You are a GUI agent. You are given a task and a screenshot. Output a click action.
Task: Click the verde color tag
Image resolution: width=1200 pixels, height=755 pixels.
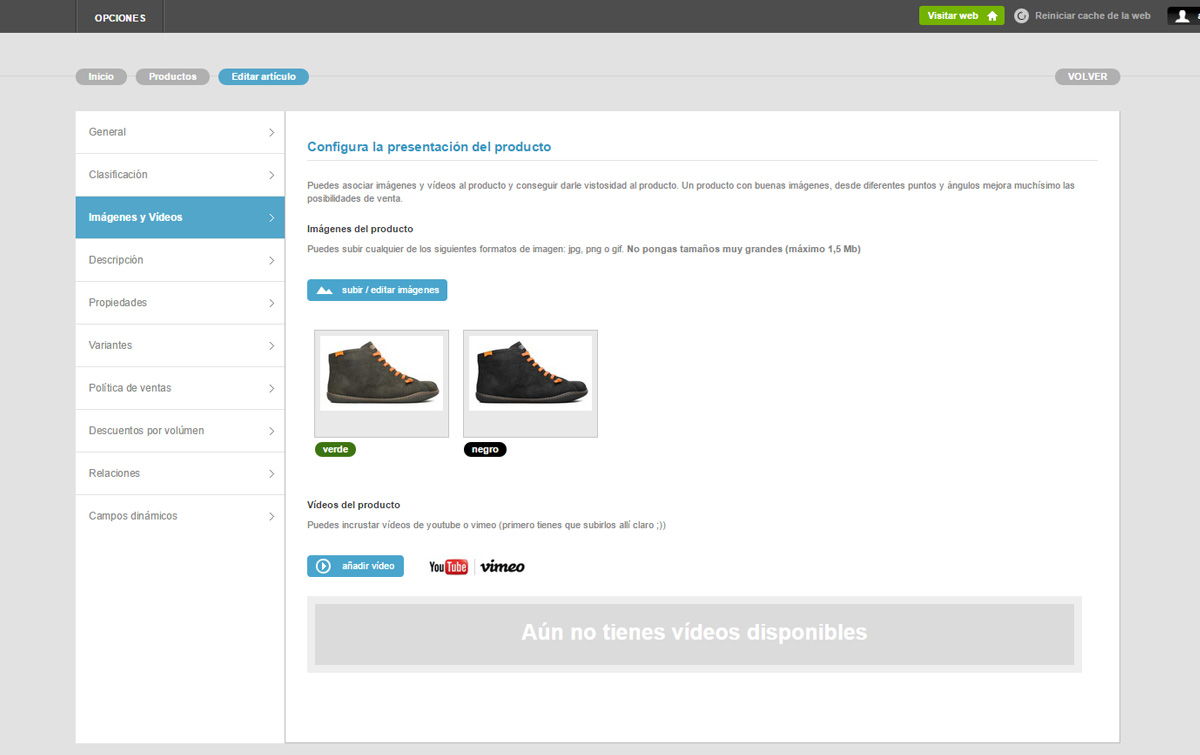click(x=335, y=450)
